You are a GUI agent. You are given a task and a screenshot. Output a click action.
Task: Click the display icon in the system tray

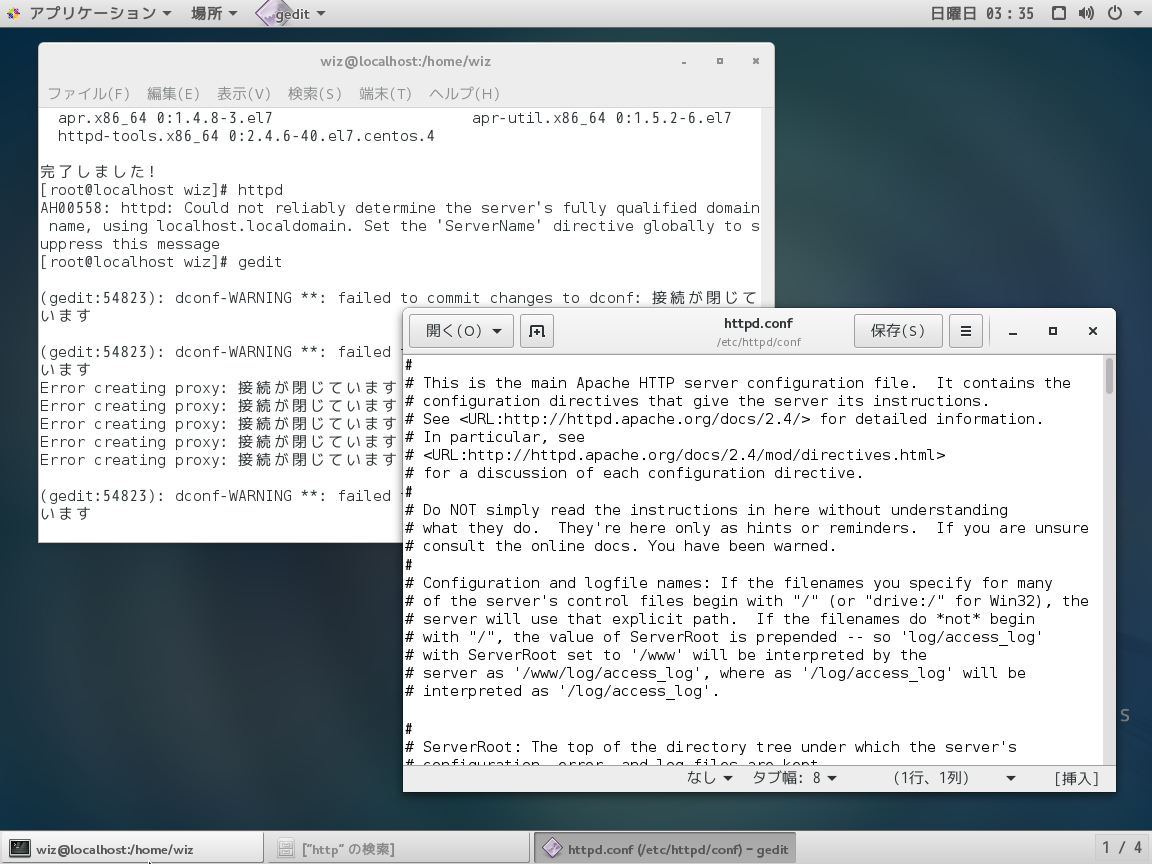[1059, 13]
